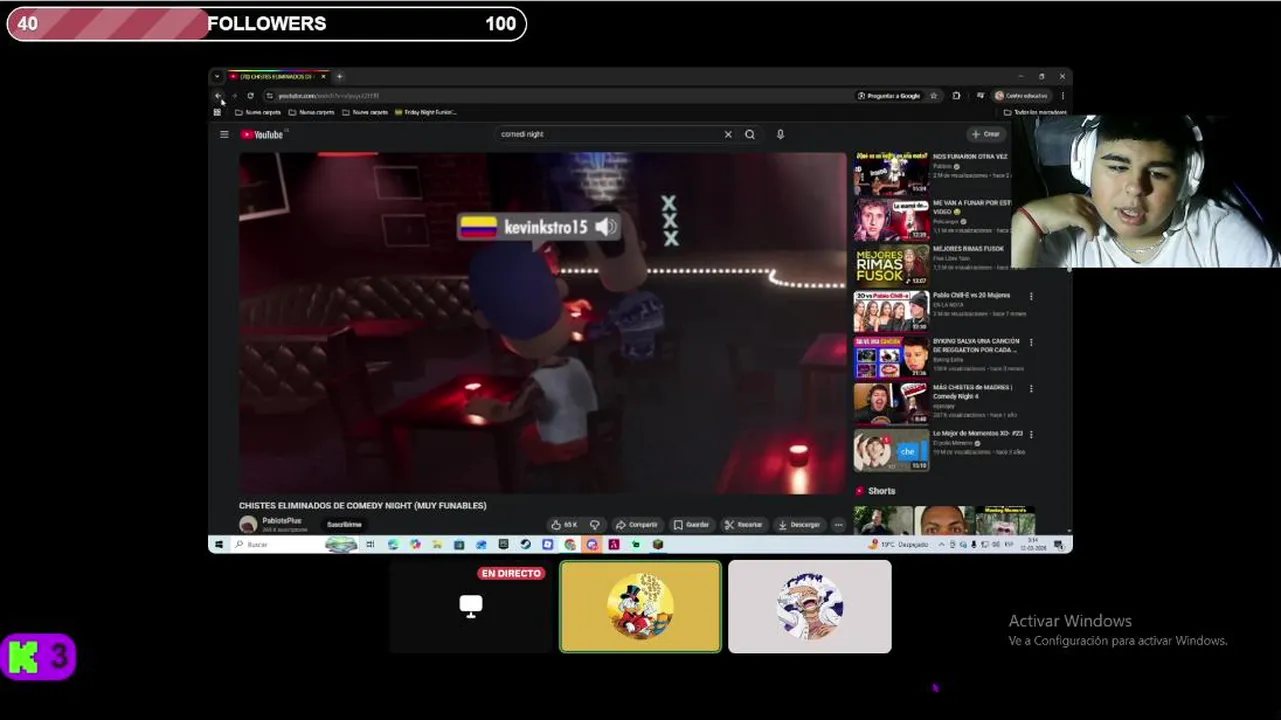Screen dimensions: 1281x720
Task: Like the video with thumbs up
Action: [x=564, y=524]
